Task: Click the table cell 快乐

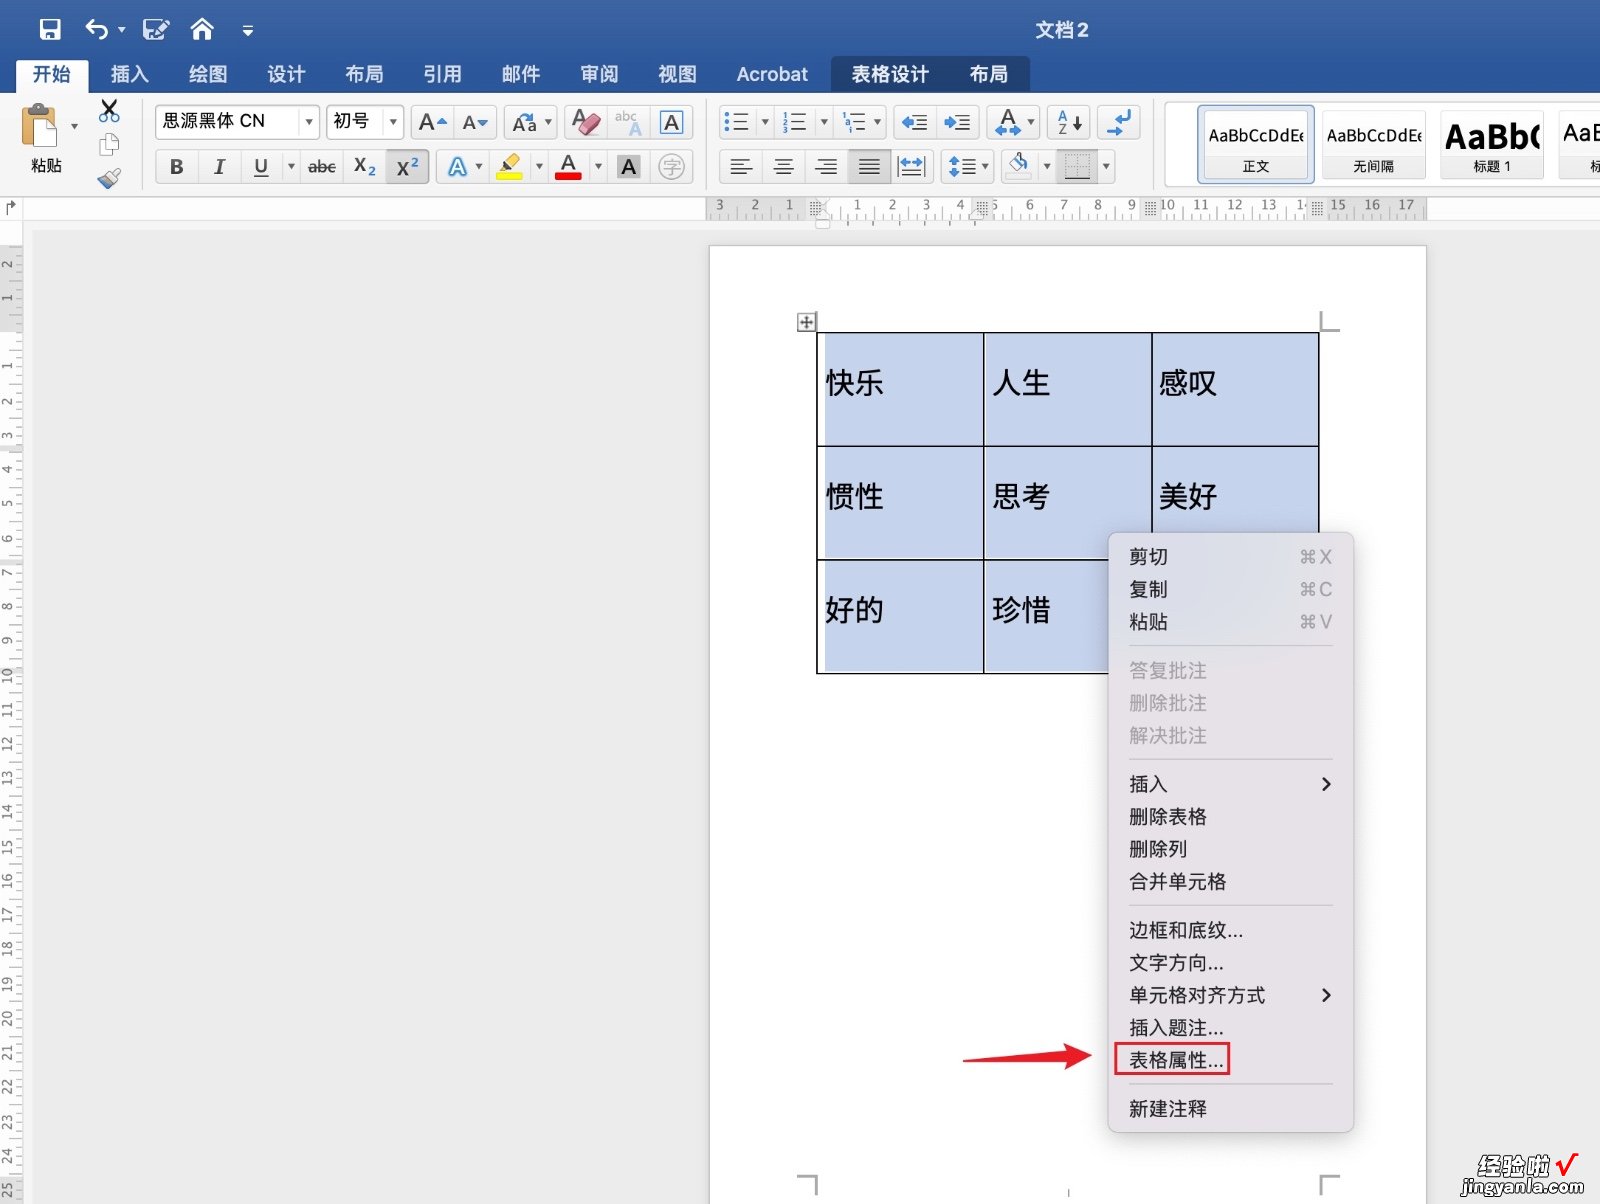Action: pyautogui.click(x=900, y=389)
